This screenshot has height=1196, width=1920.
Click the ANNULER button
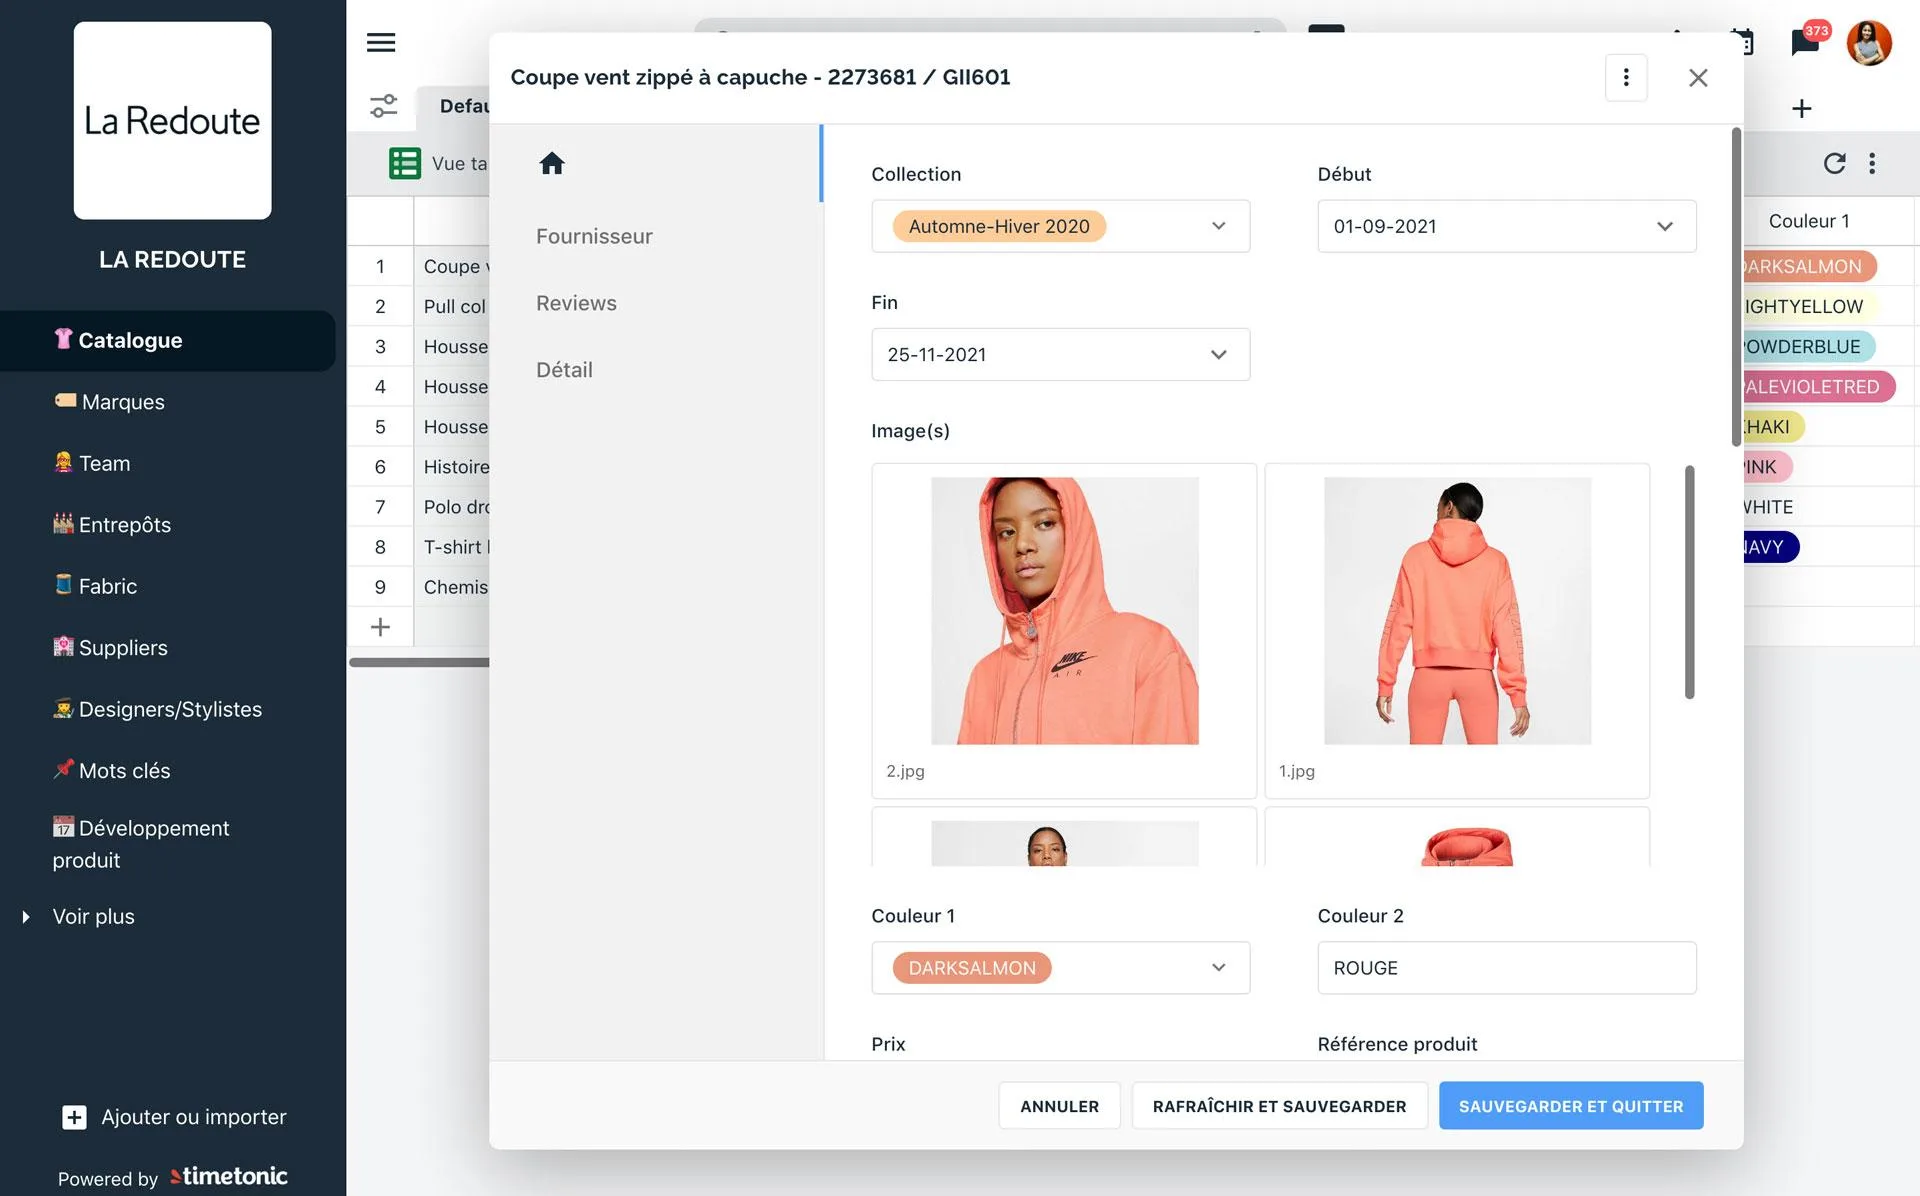(1059, 1106)
